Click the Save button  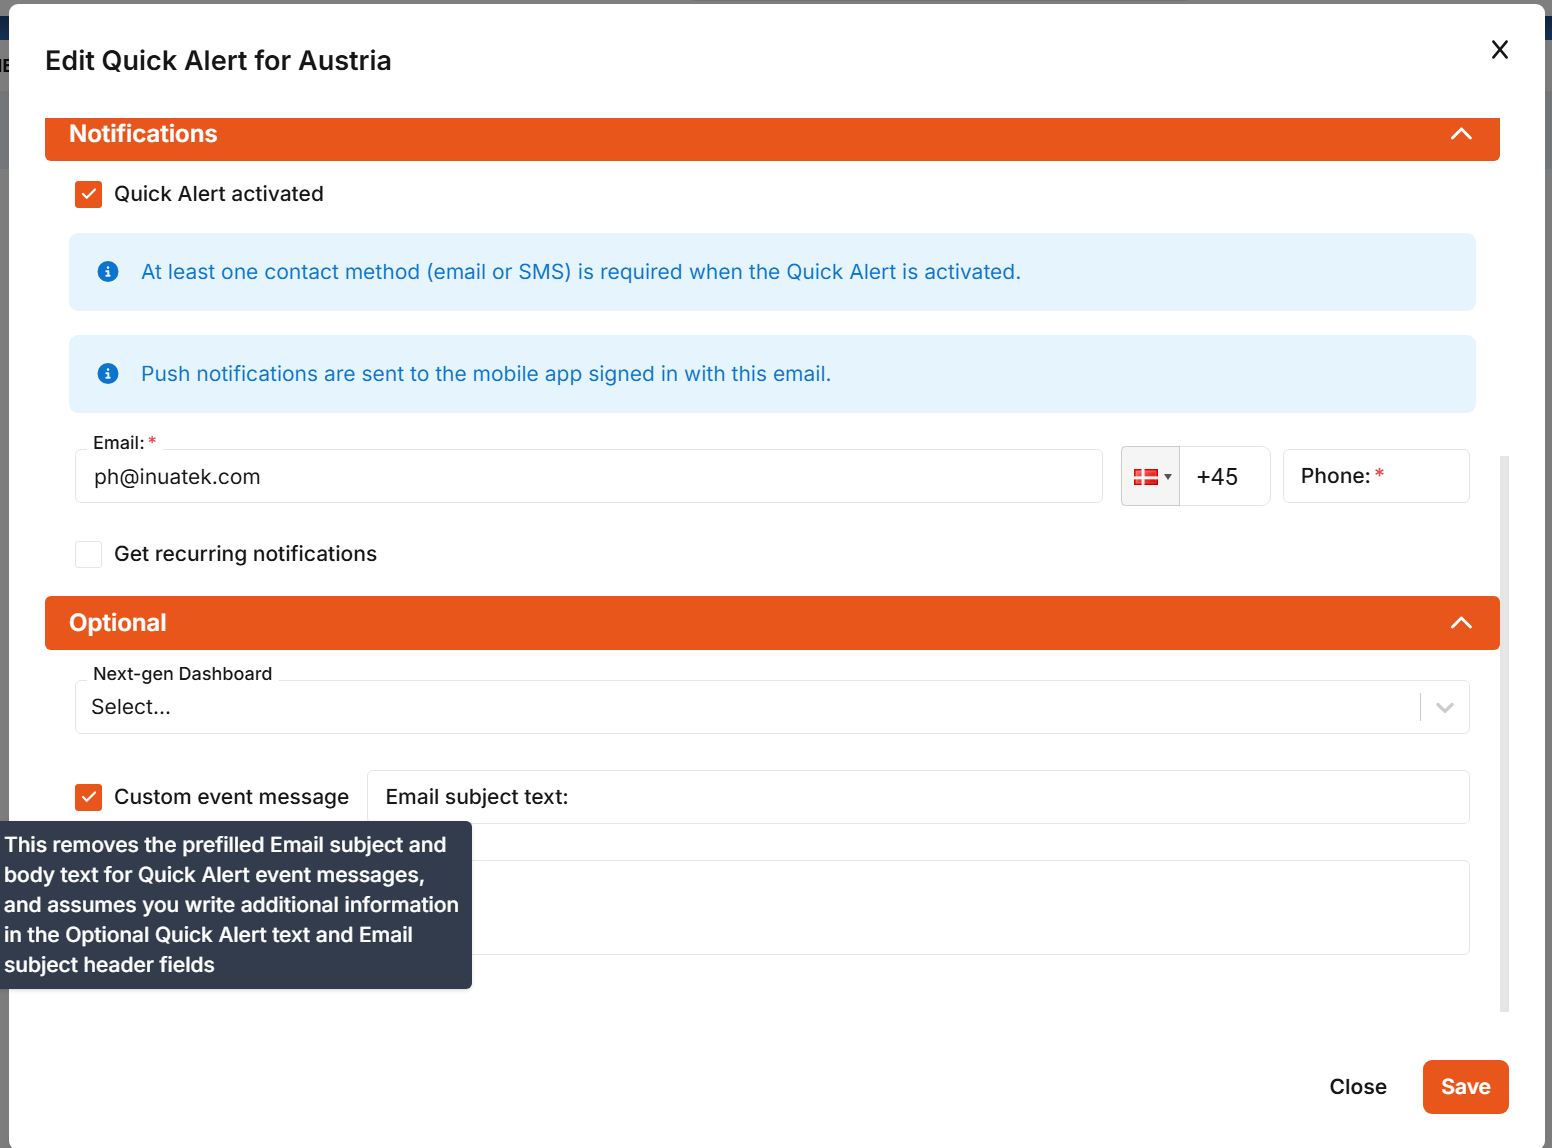(1466, 1087)
